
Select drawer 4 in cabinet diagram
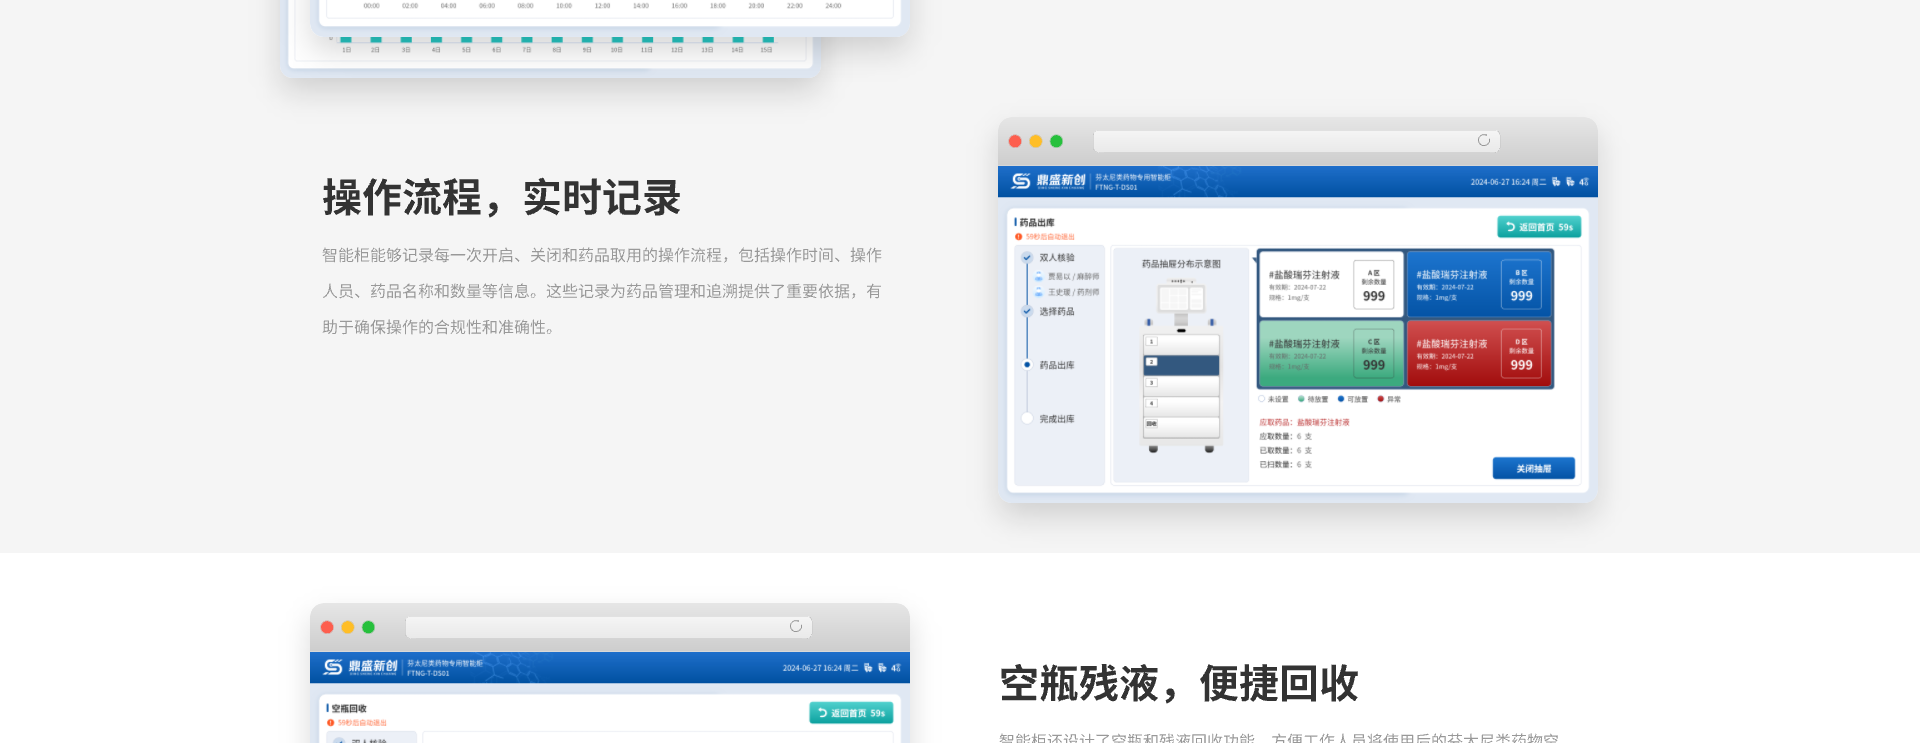1181,405
